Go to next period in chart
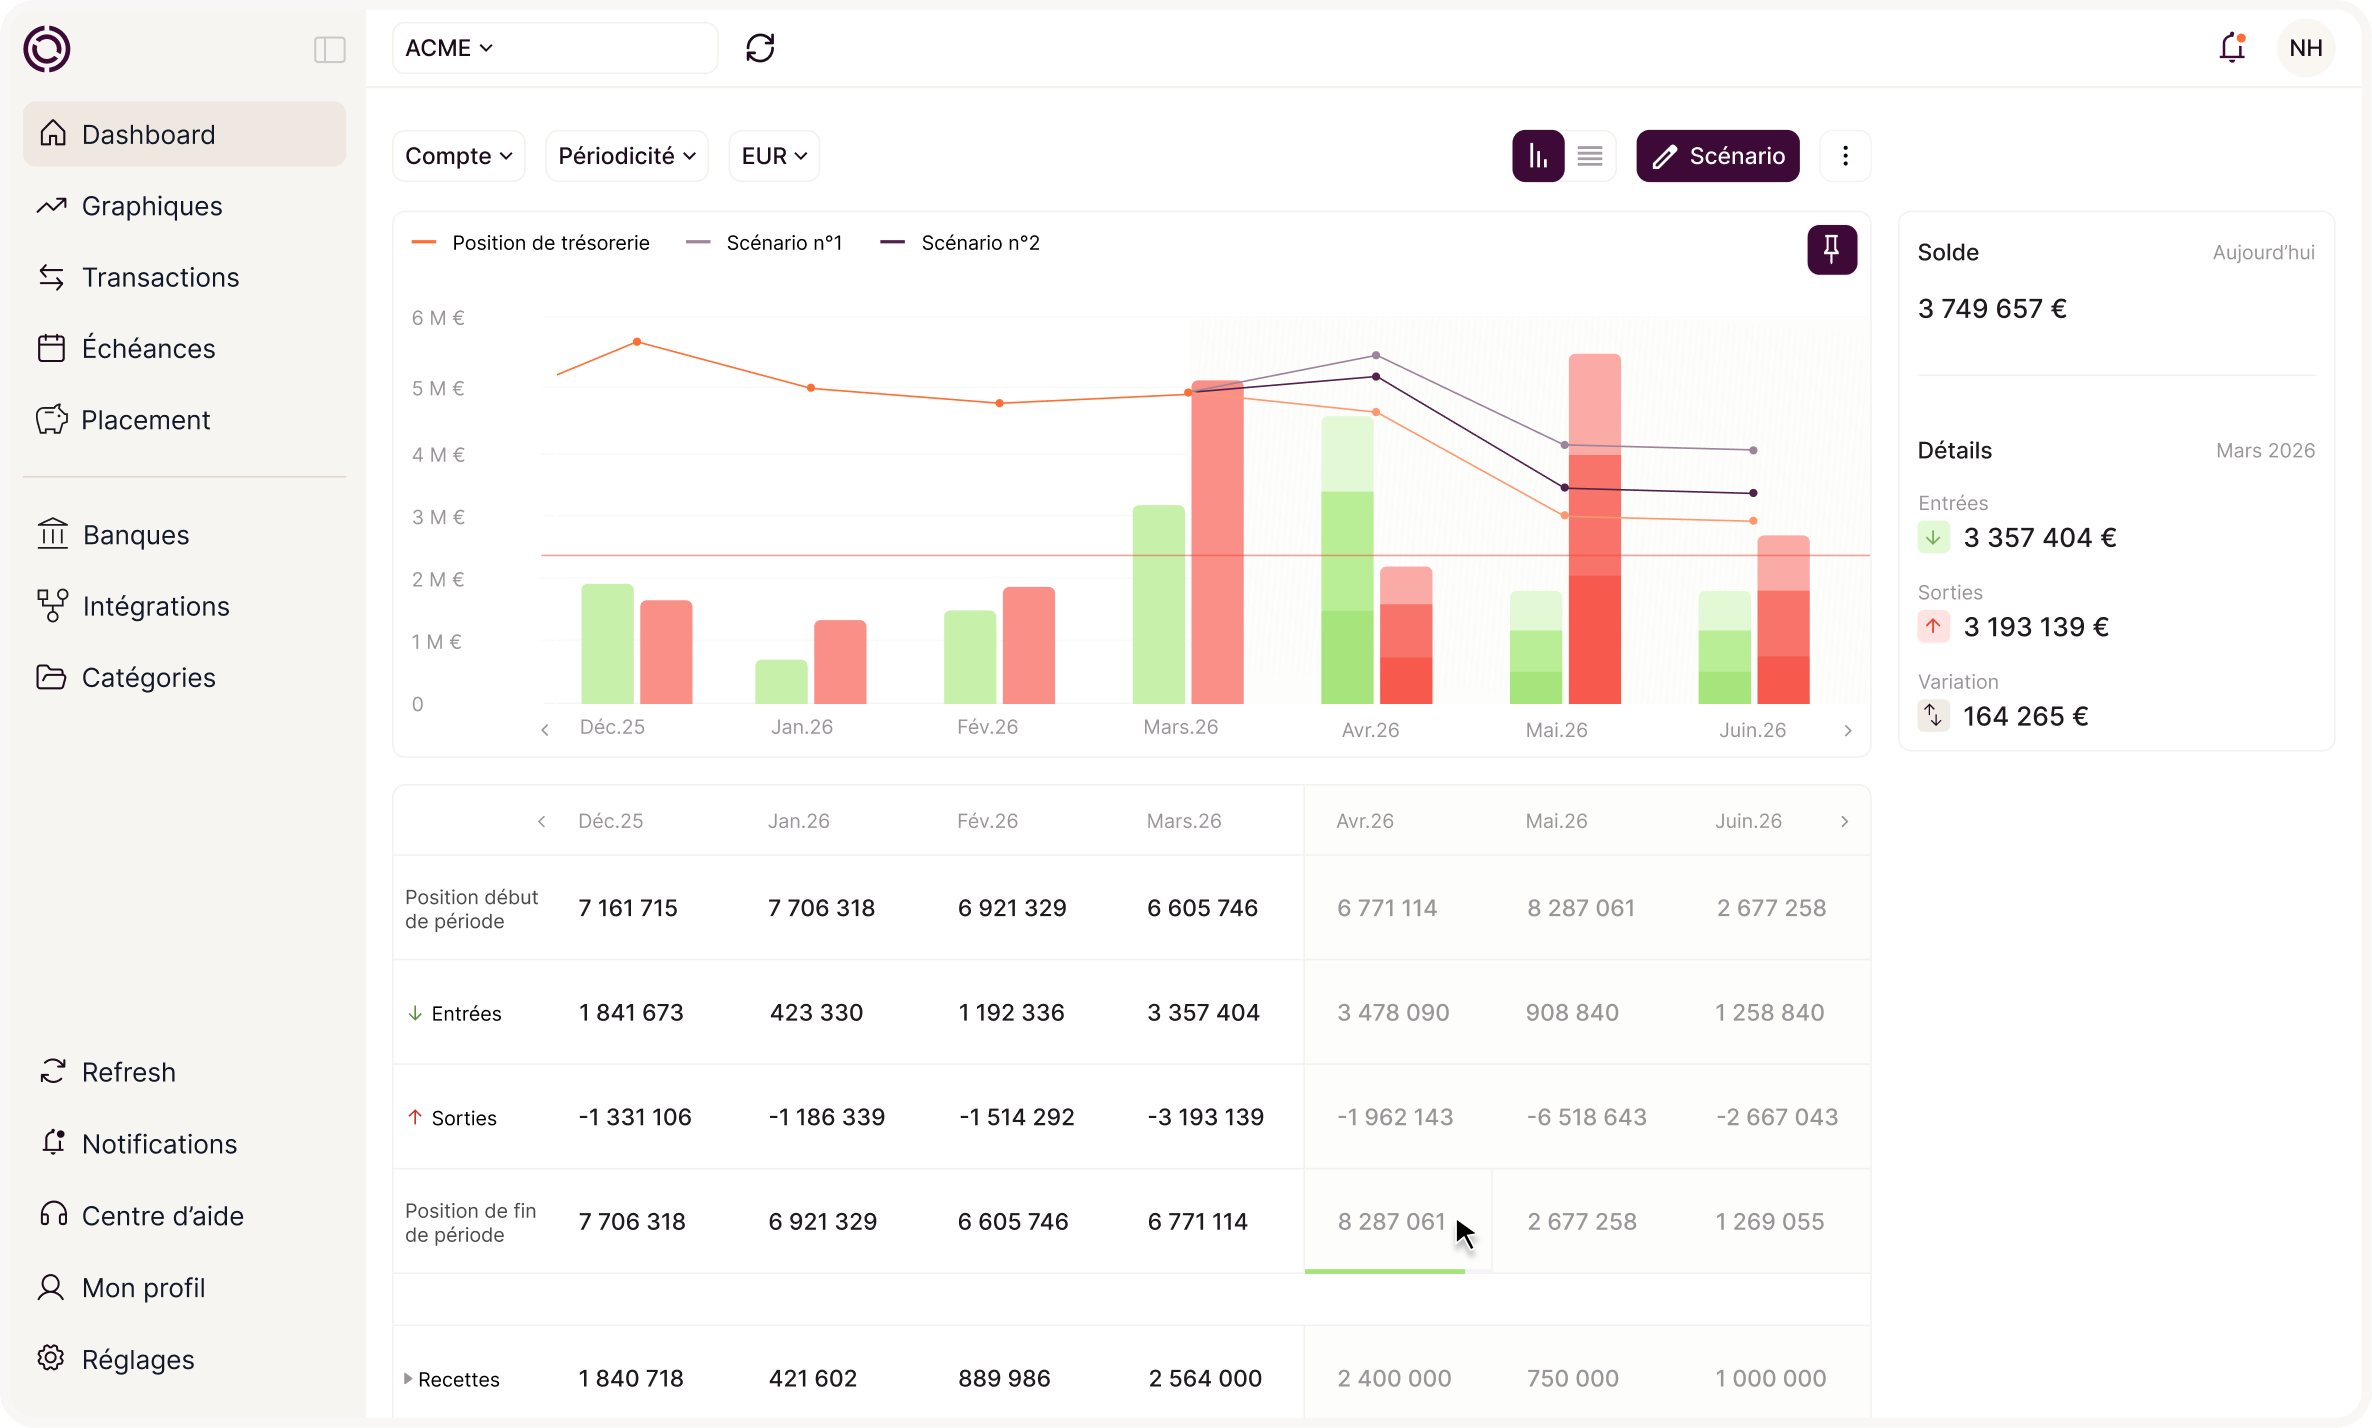Image resolution: width=2372 pixels, height=1428 pixels. tap(1848, 730)
